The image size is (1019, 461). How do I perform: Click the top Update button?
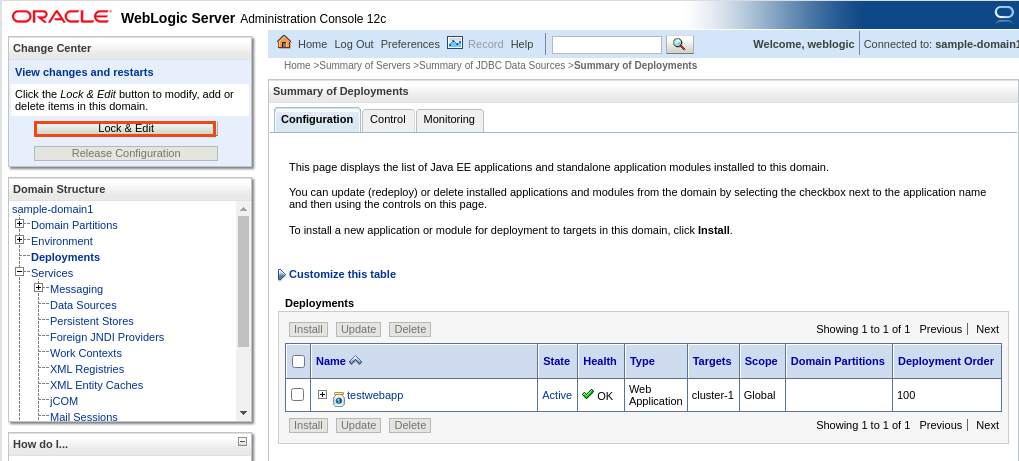(359, 329)
